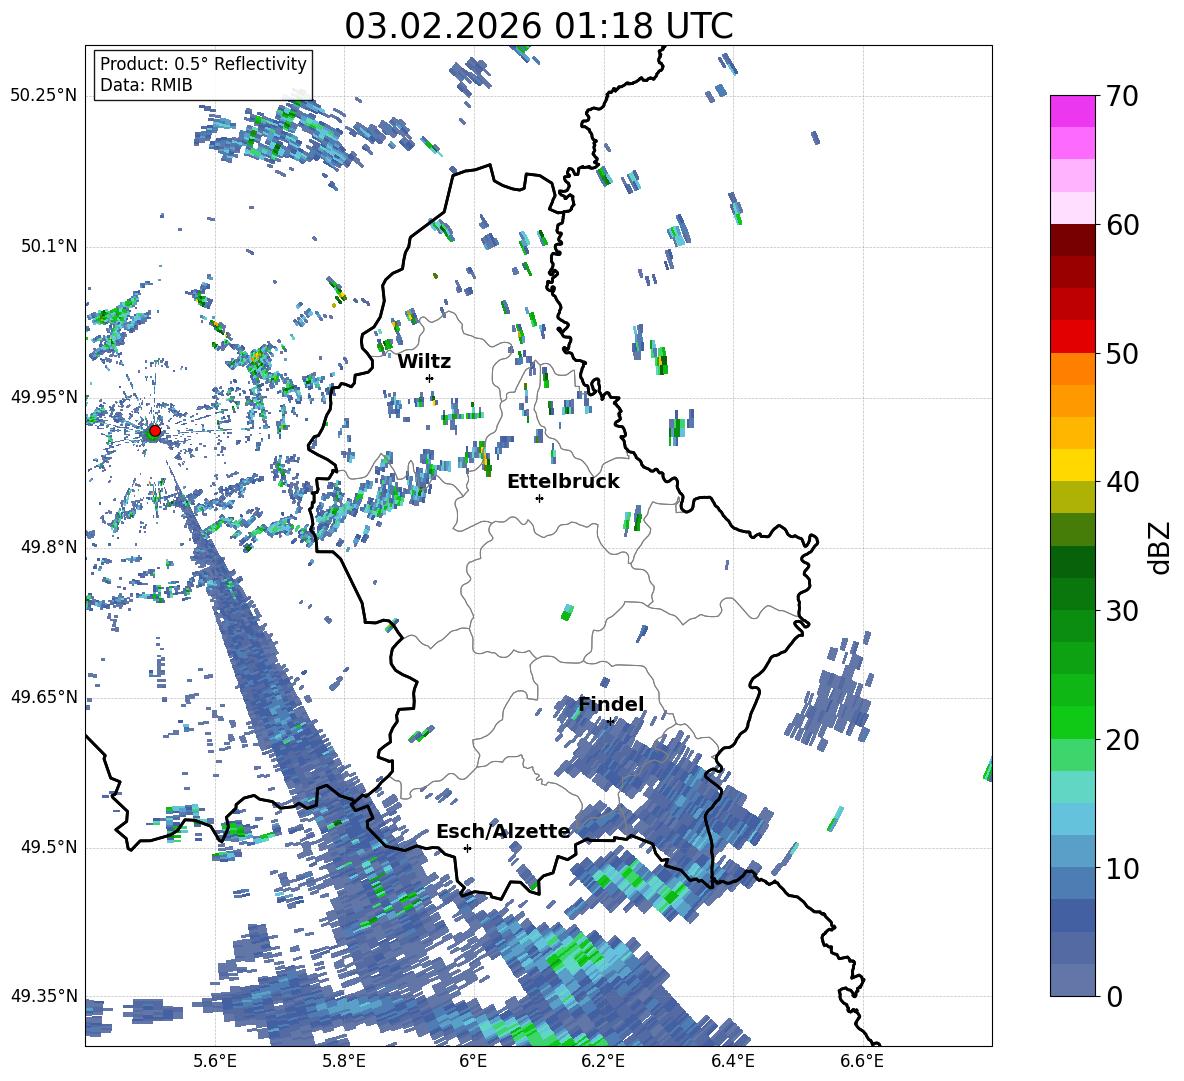This screenshot has height=1081, width=1184.
Task: Click the 49.95°N latitude label
Action: point(43,396)
